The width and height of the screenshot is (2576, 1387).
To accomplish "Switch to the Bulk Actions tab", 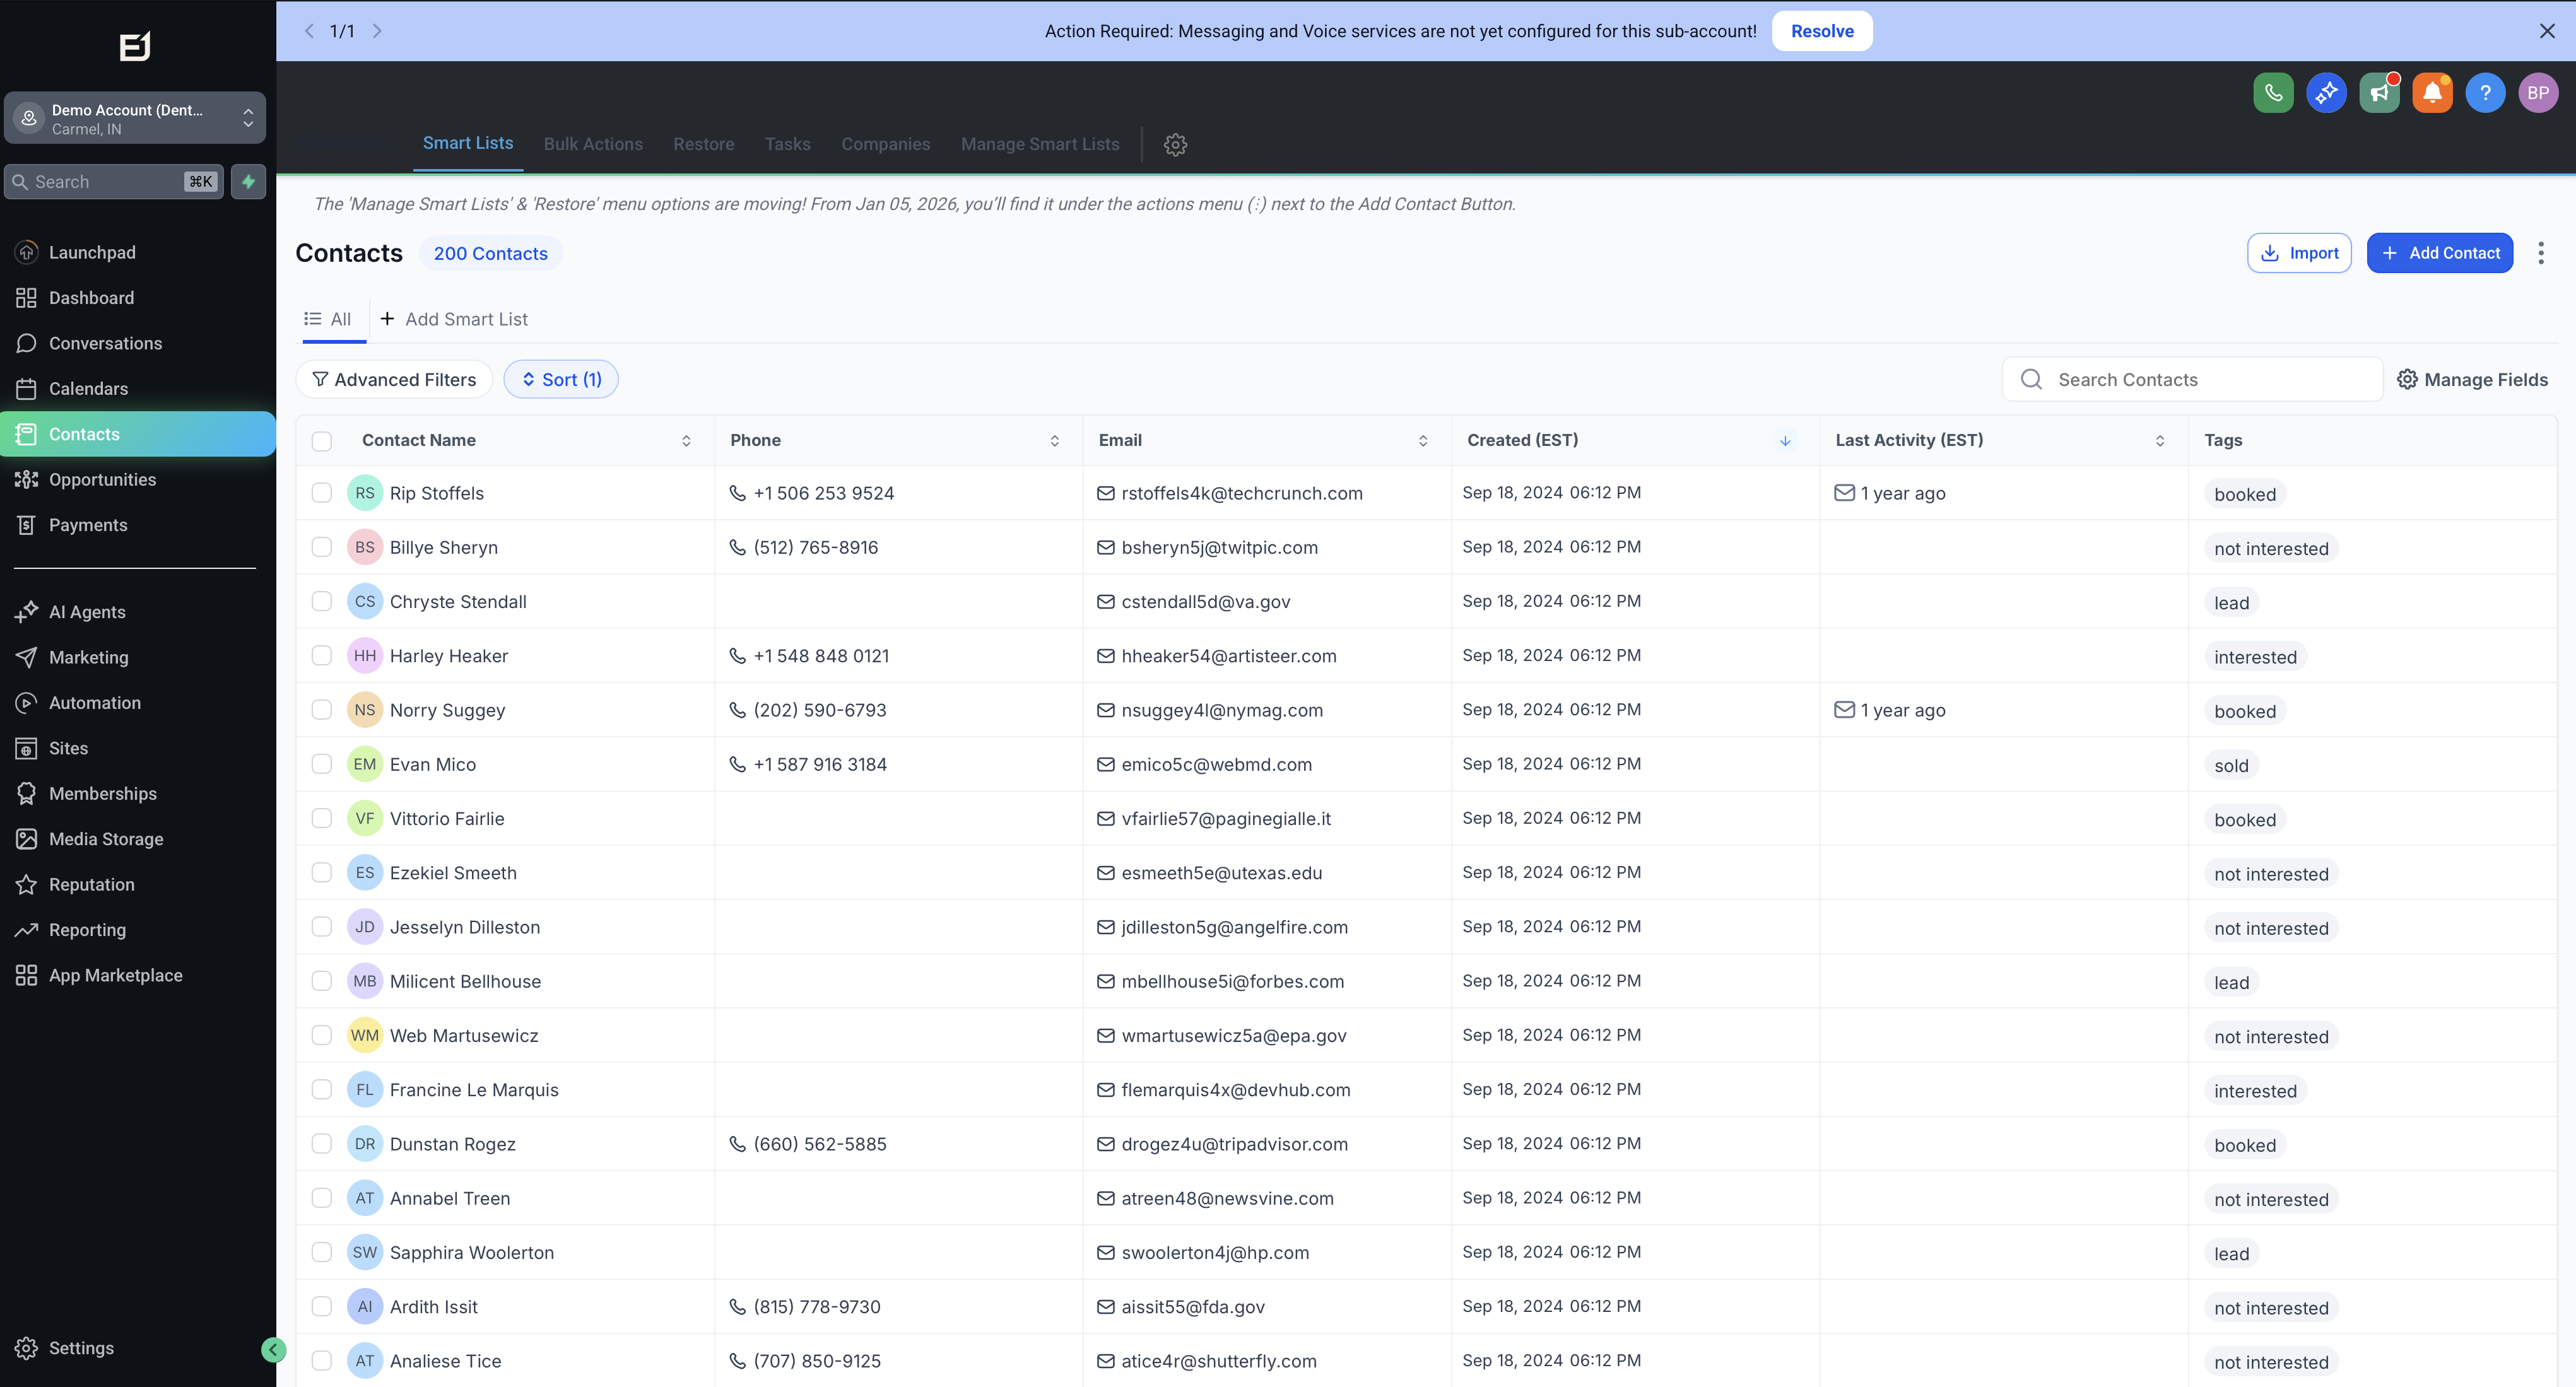I will 593,144.
